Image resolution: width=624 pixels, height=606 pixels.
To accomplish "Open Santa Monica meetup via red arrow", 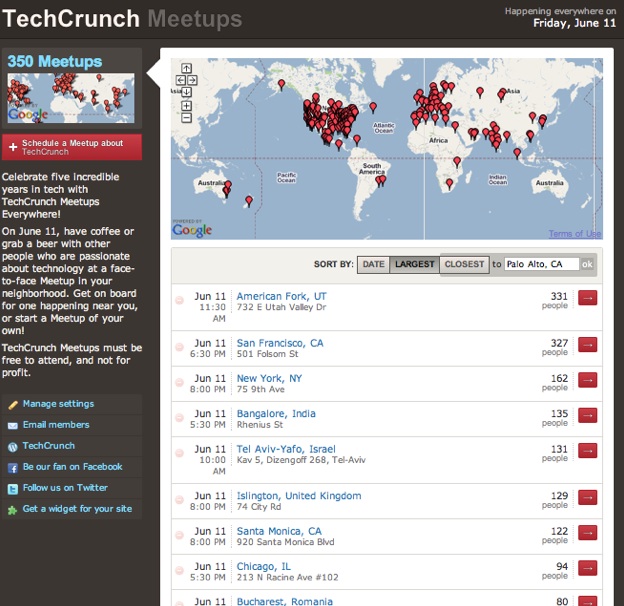I will coord(587,533).
